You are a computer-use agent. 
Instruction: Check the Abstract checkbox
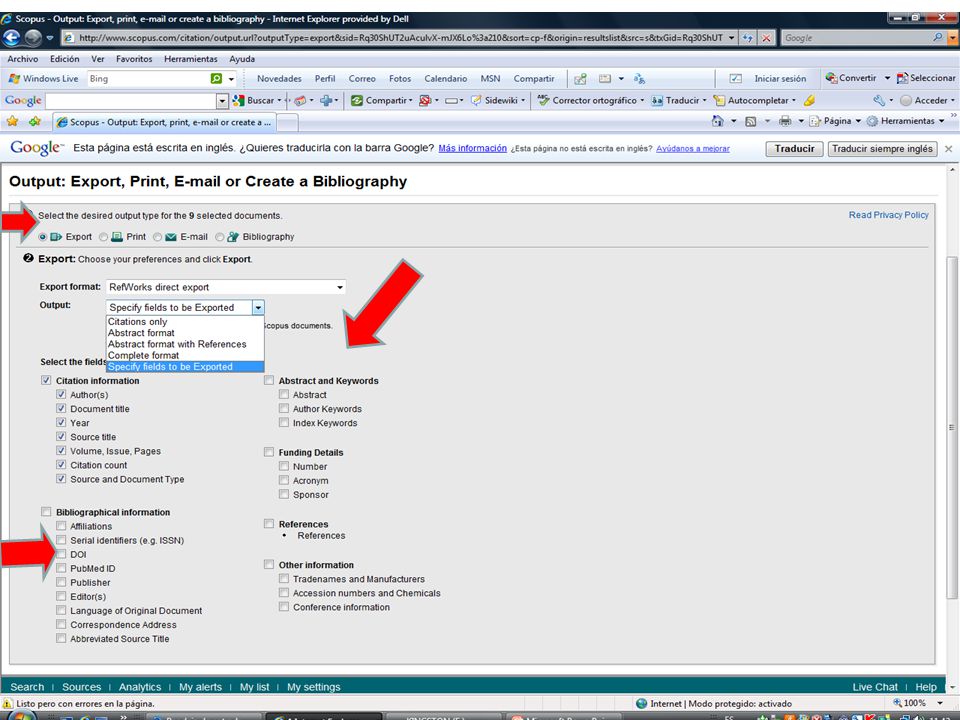pyautogui.click(x=283, y=394)
